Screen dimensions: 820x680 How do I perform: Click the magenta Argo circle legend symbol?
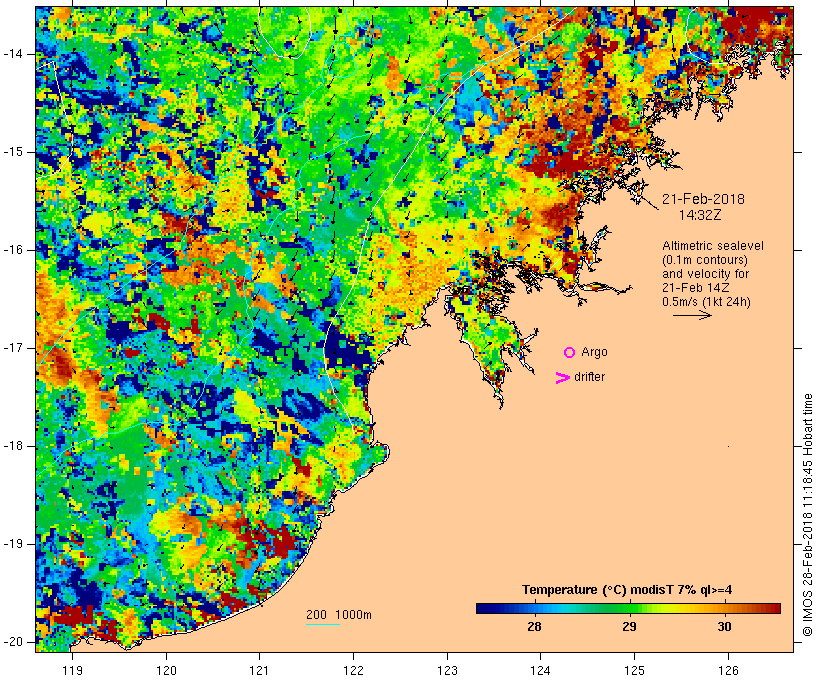pos(570,353)
